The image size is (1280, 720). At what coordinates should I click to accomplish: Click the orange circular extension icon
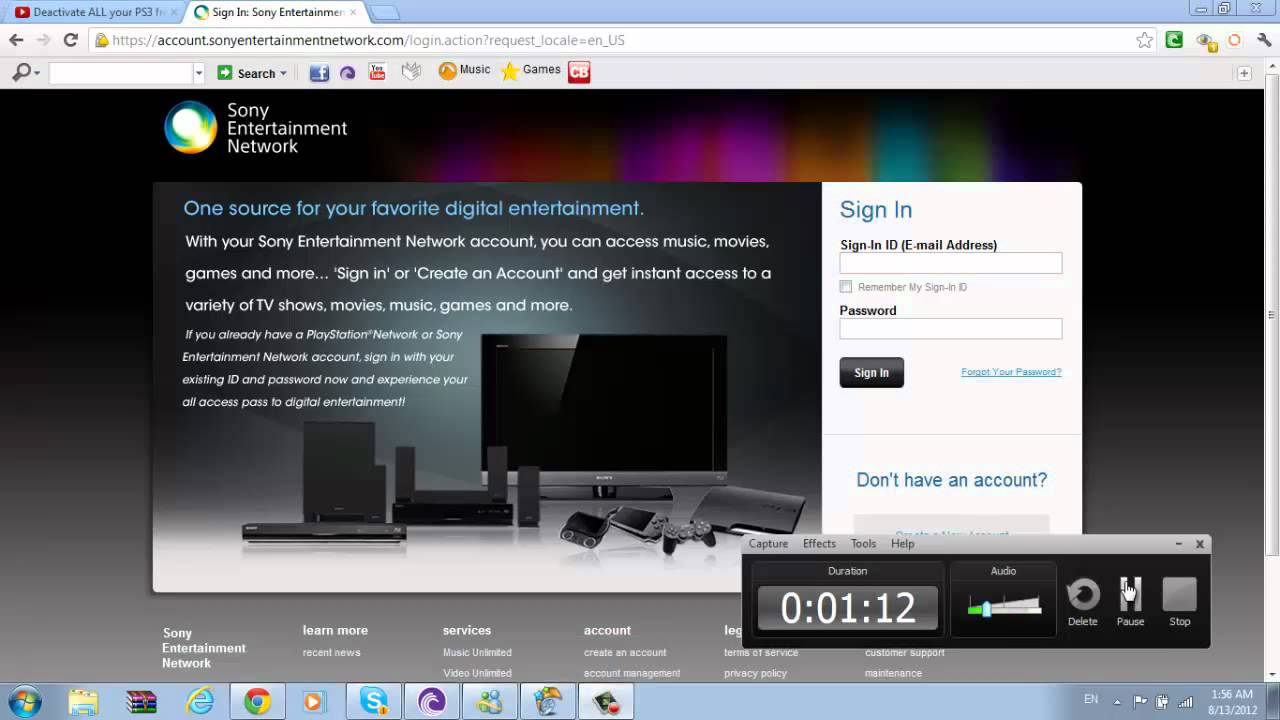pos(1234,40)
